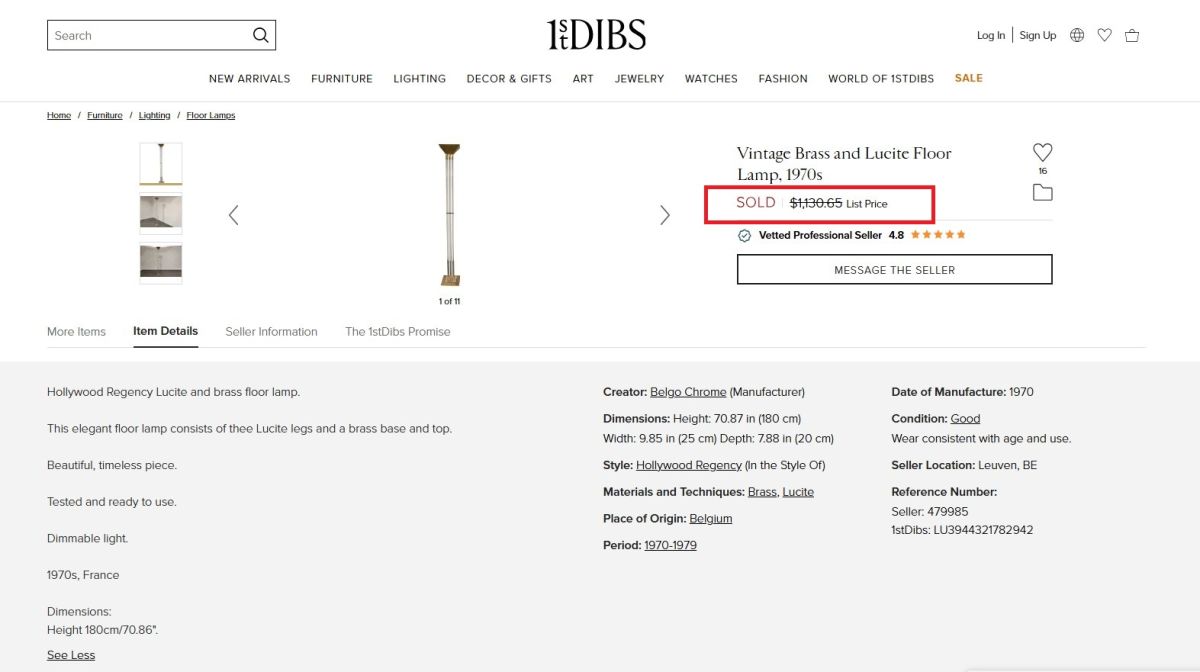The width and height of the screenshot is (1200, 672).
Task: Click the Floor Lamps breadcrumb link
Action: coord(210,116)
